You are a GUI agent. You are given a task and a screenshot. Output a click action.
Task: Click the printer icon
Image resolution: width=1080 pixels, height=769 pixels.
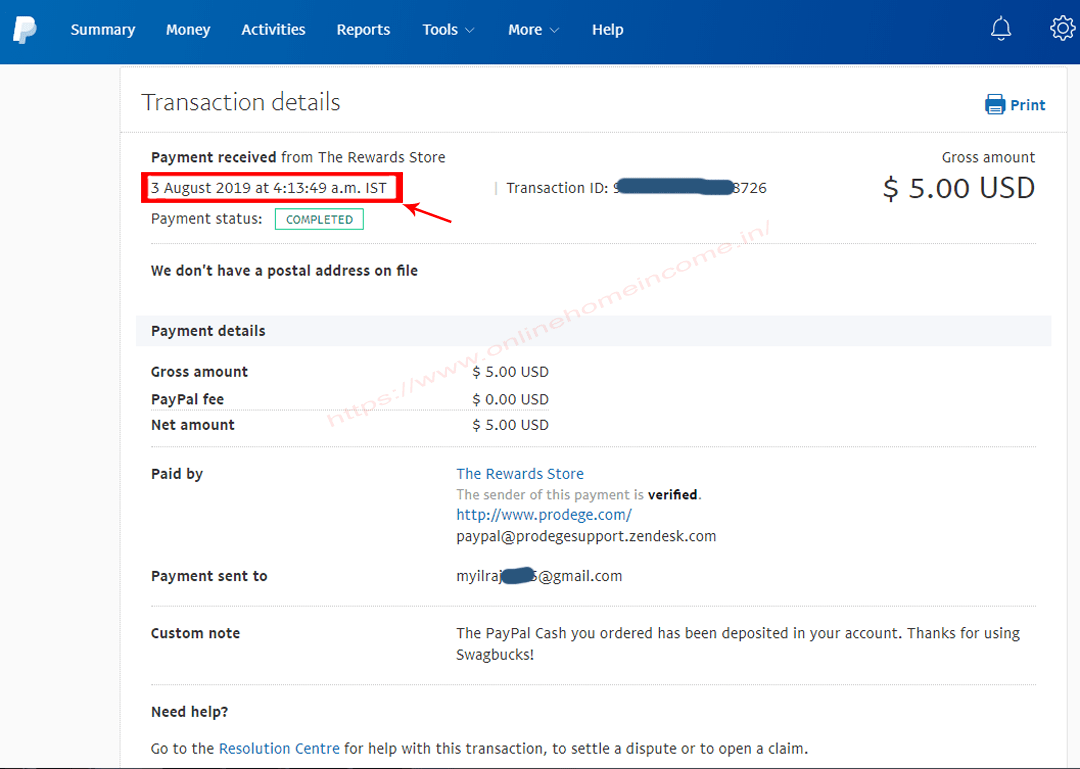(995, 104)
